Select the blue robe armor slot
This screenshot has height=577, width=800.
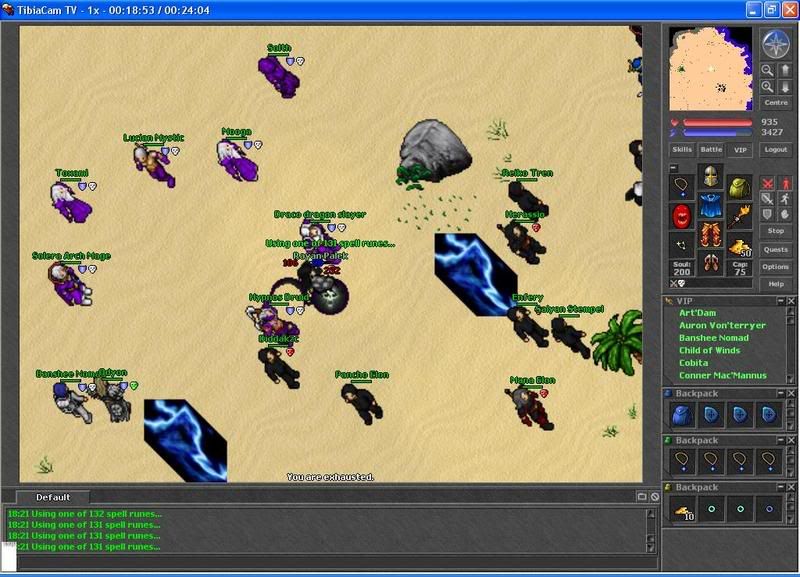tap(711, 205)
